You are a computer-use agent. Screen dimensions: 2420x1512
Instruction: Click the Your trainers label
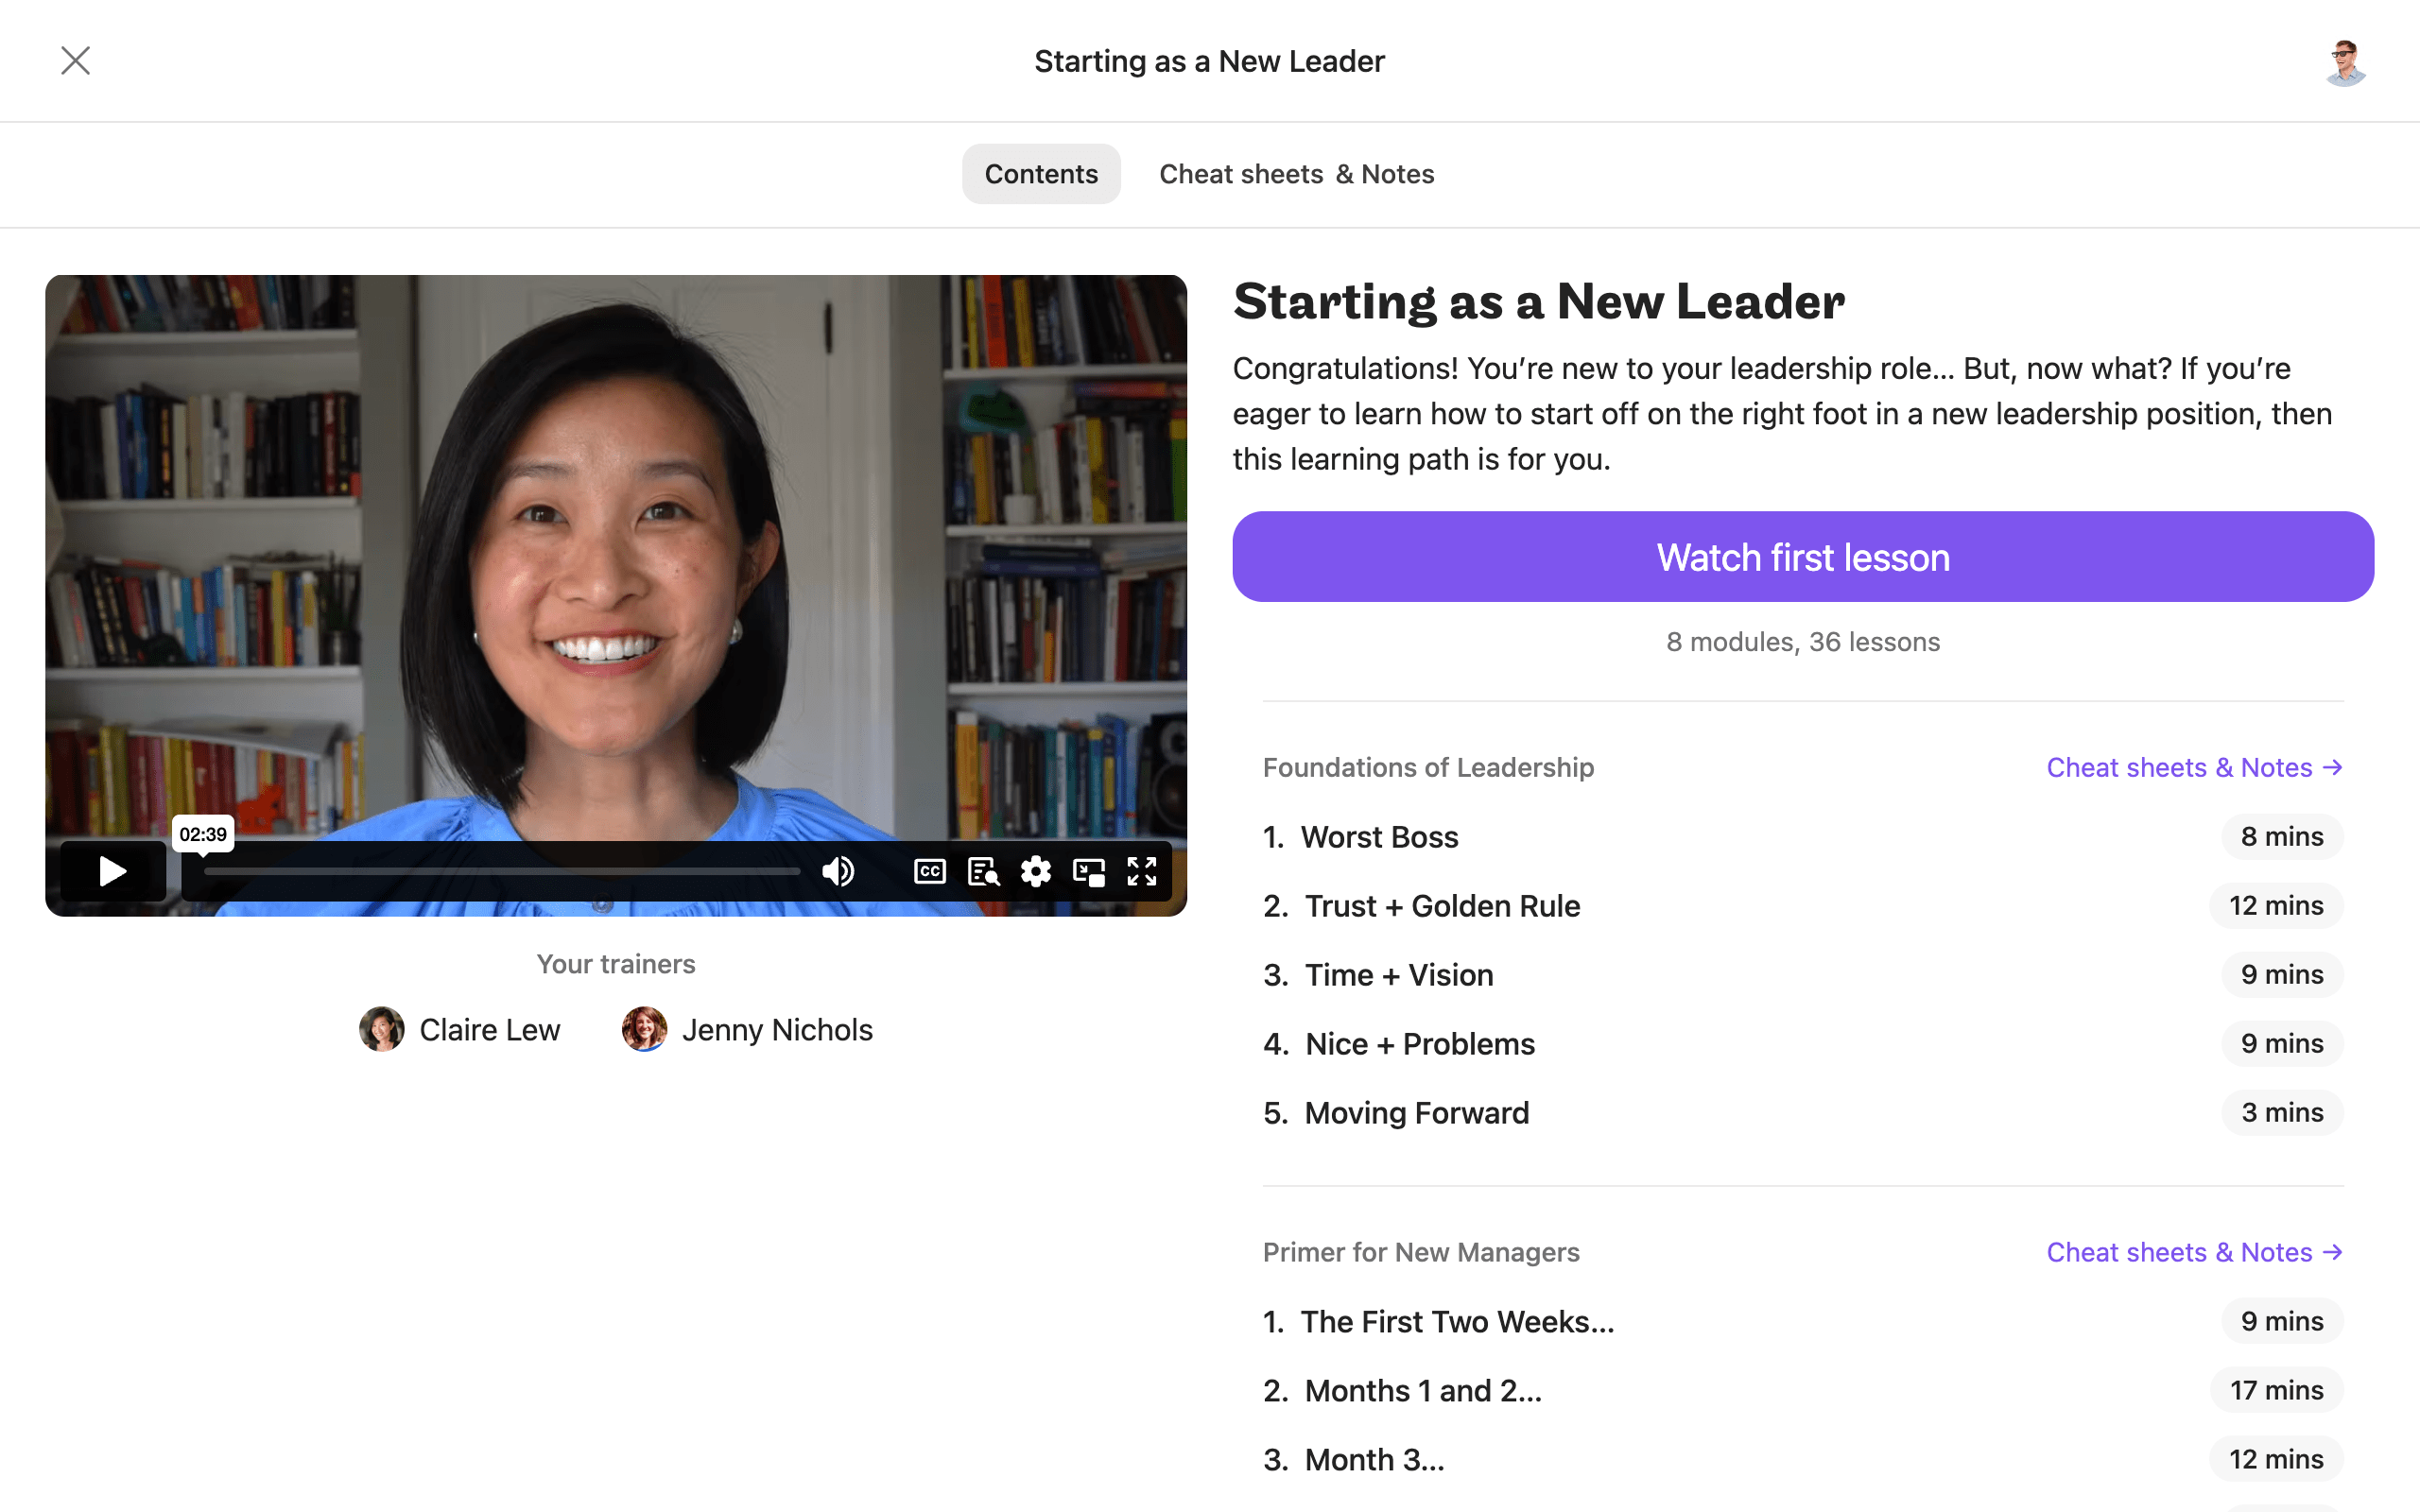point(616,964)
